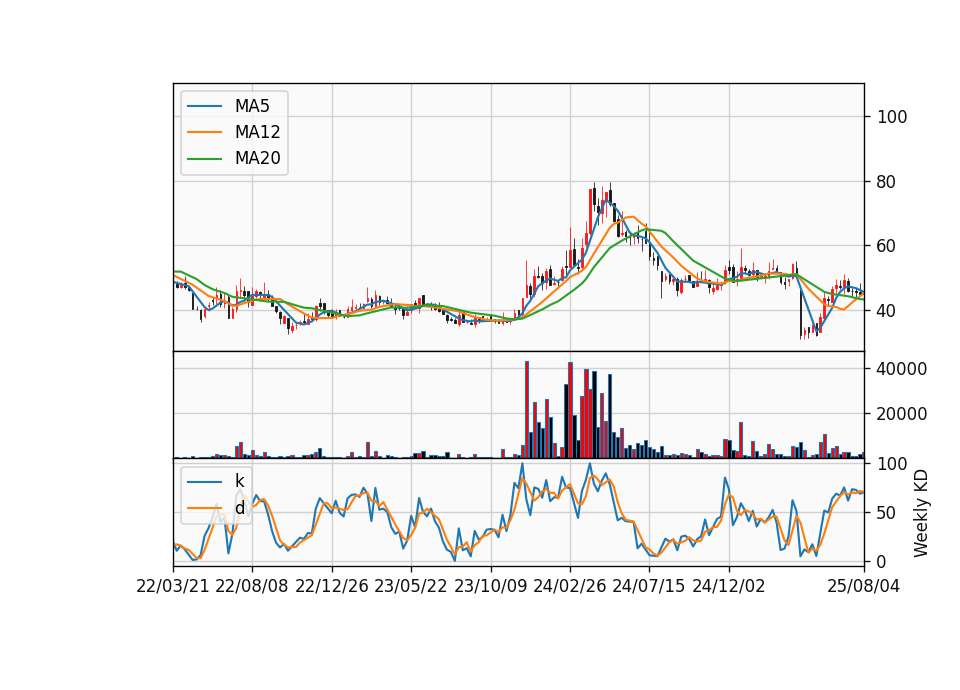
Task: Click the 24/02/26 date tick label
Action: tap(569, 586)
